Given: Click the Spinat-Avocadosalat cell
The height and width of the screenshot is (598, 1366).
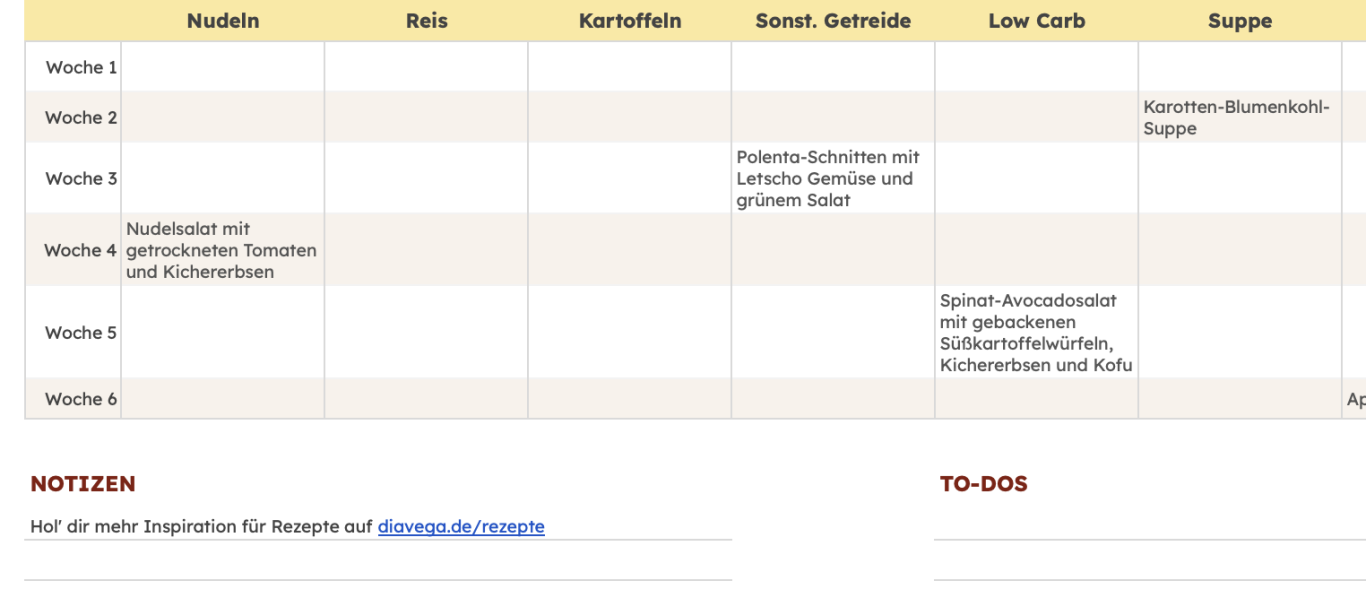Looking at the screenshot, I should [x=1036, y=332].
